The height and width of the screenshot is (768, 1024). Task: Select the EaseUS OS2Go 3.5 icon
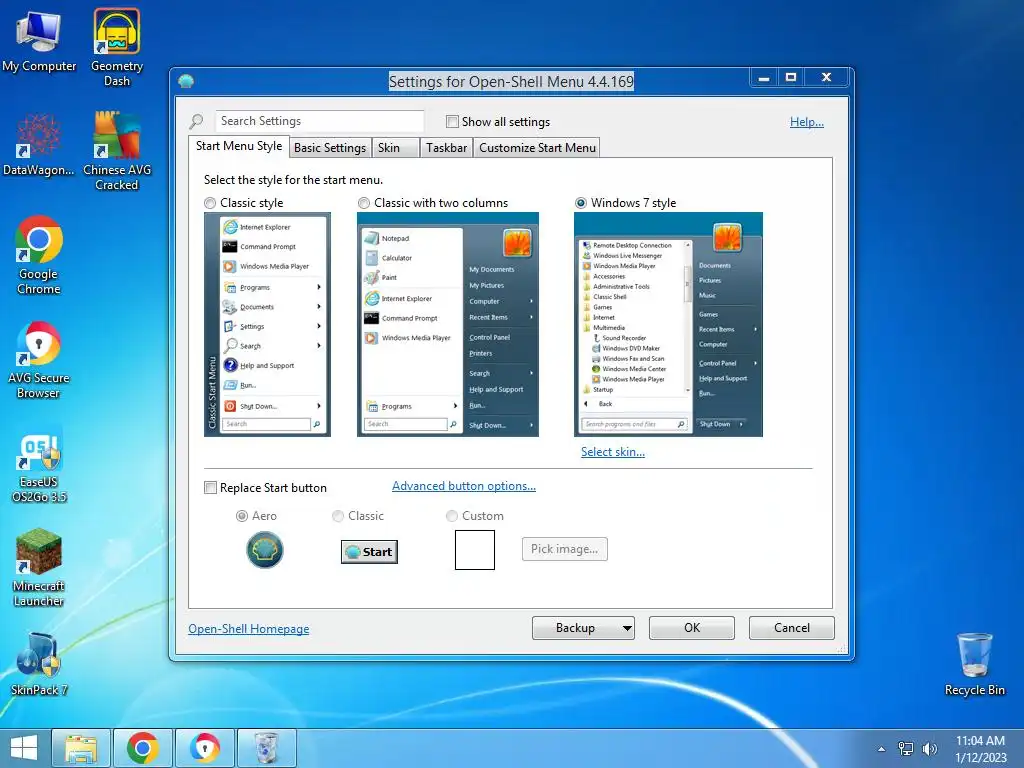pos(39,465)
